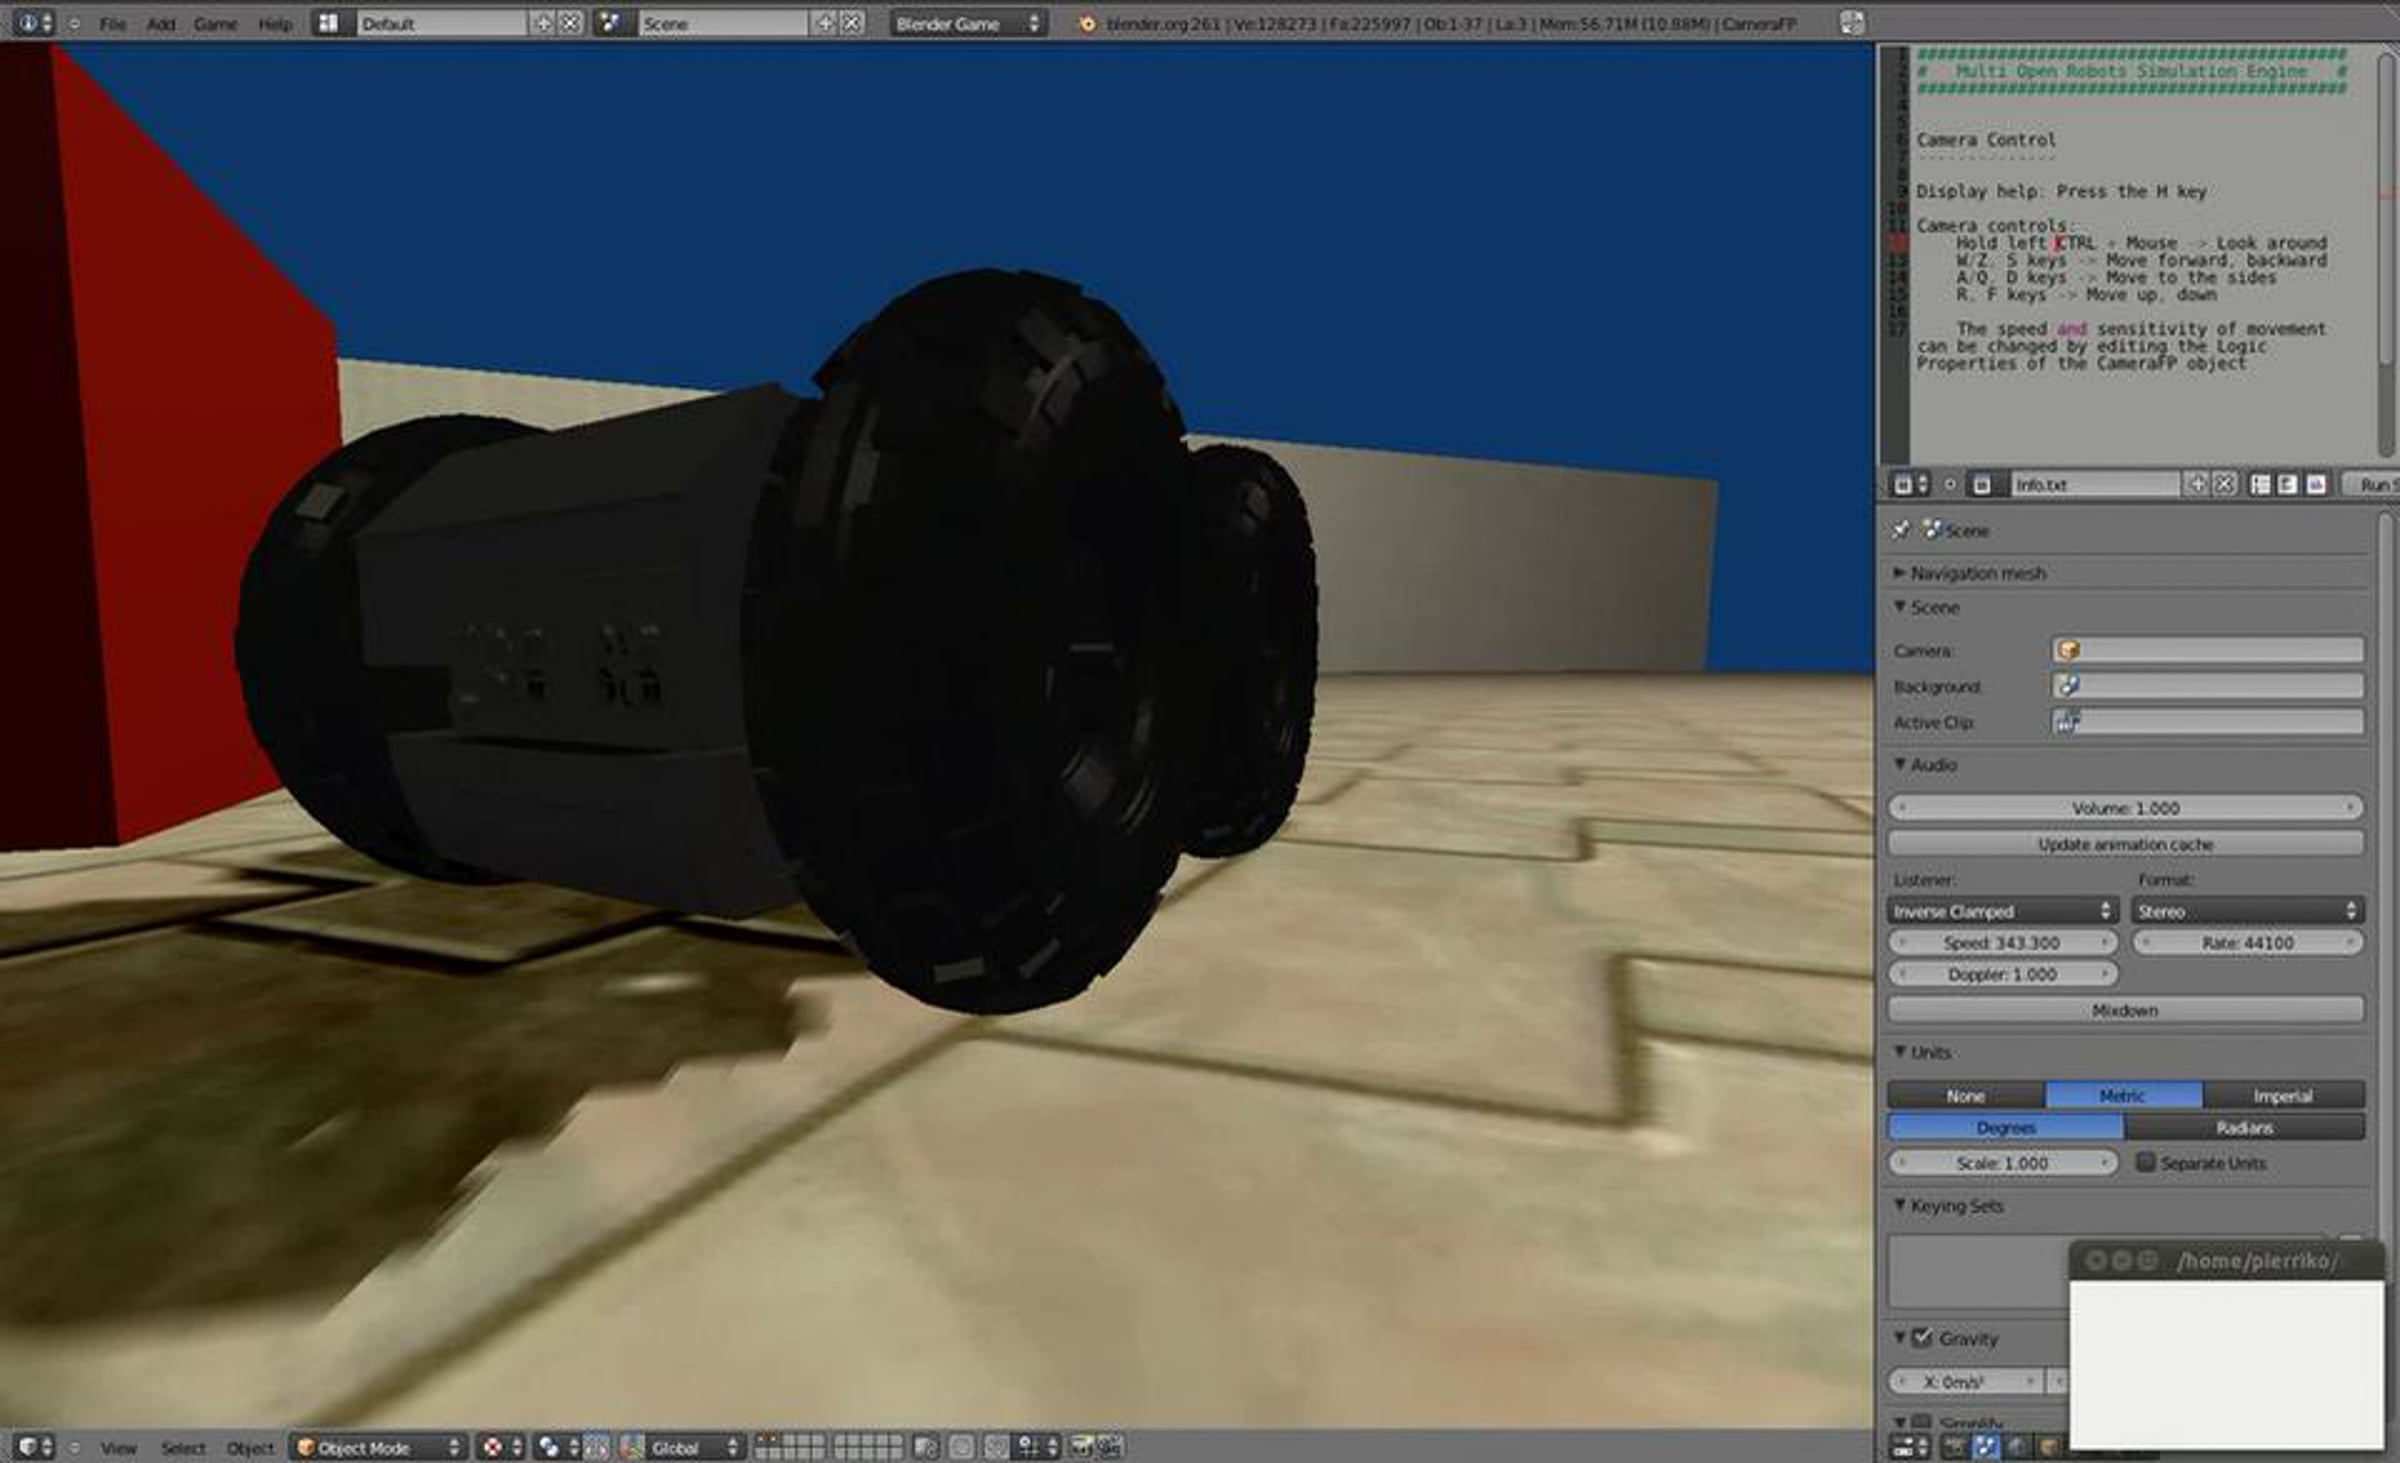Screen dimensions: 2400x1463
Task: Click the plus icon next to Info.txt
Action: click(x=2197, y=485)
